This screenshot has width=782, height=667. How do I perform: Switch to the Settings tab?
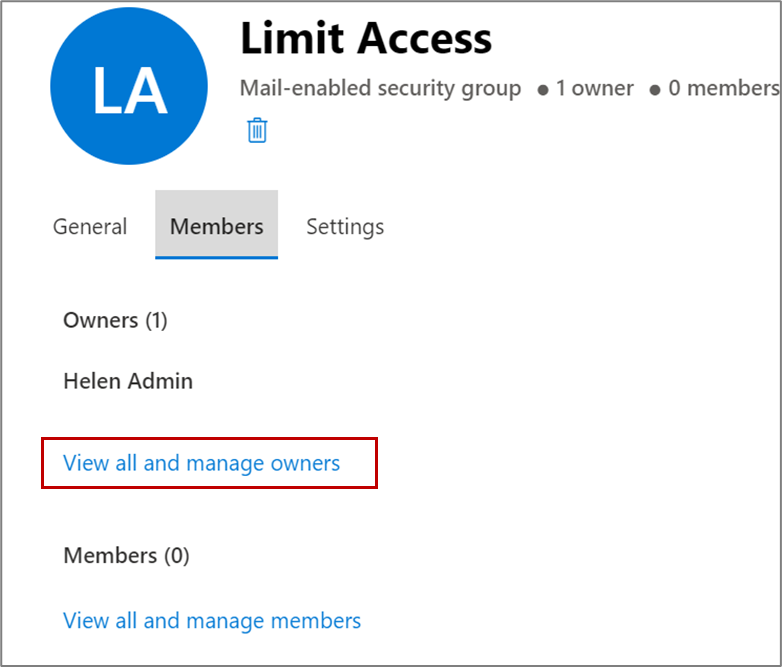click(x=345, y=226)
